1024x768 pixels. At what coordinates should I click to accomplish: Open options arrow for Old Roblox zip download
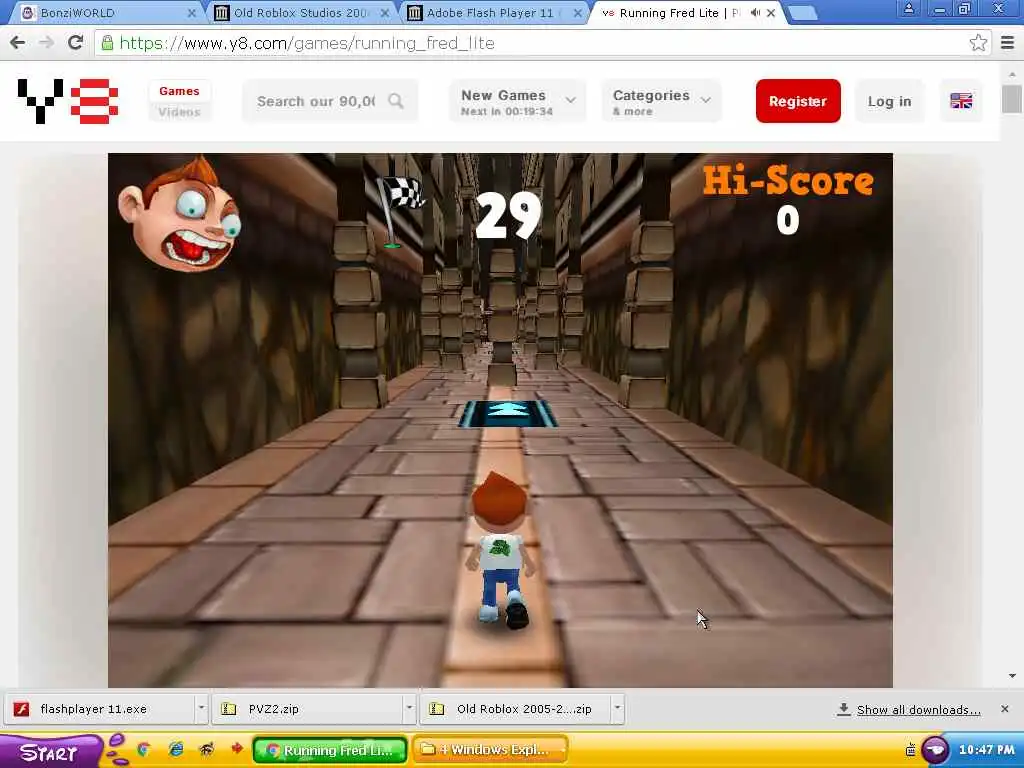click(617, 708)
